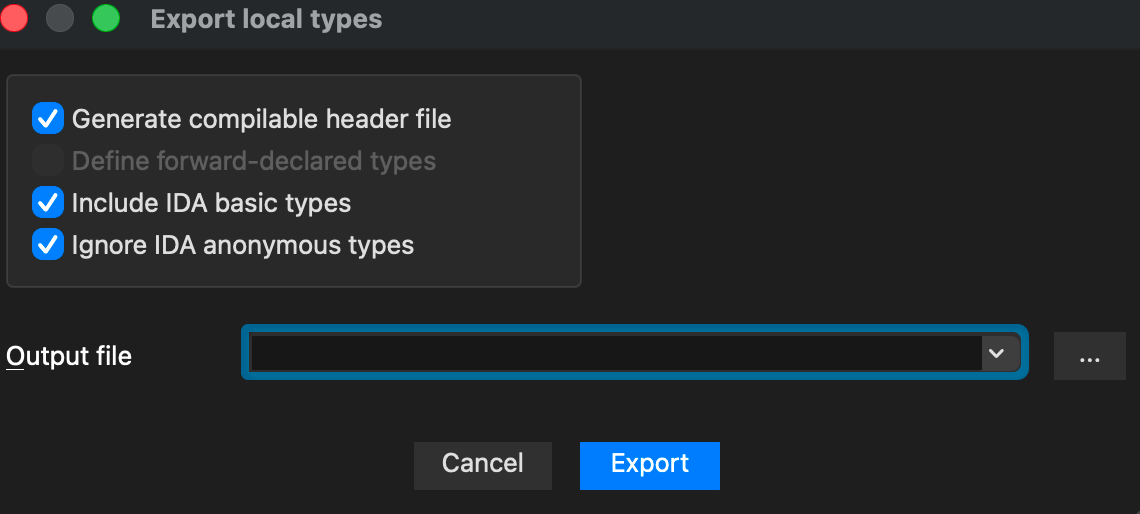This screenshot has height=514, width=1140.
Task: Click the "Output file" label
Action: [69, 356]
